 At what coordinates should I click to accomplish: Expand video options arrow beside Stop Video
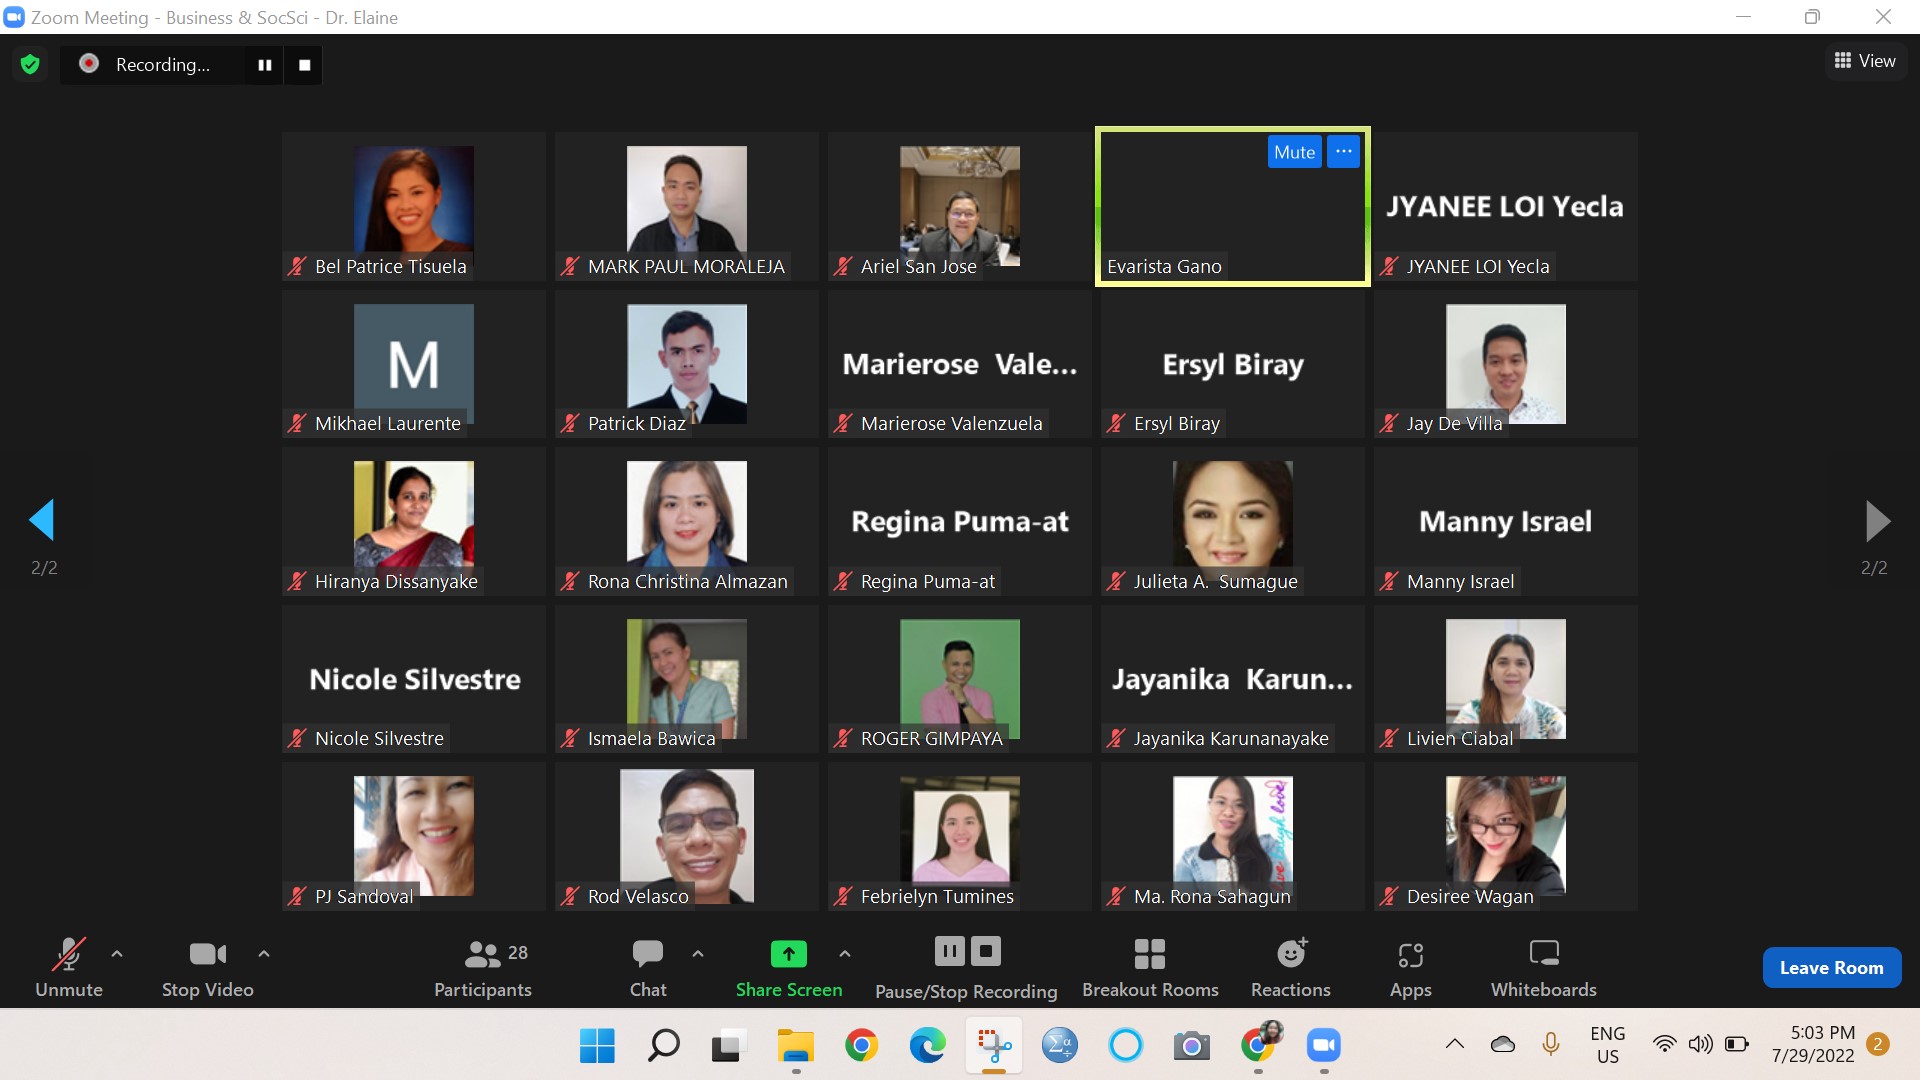point(264,954)
